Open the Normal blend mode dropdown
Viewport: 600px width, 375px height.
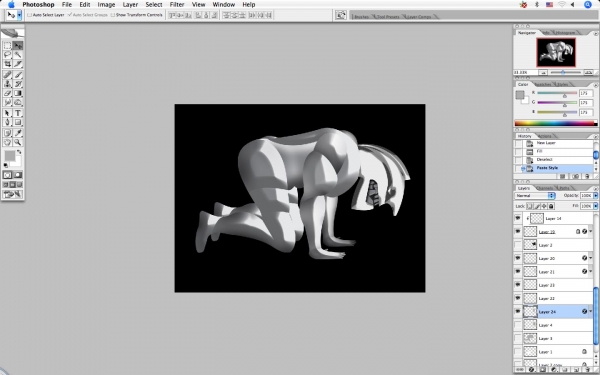pos(535,196)
